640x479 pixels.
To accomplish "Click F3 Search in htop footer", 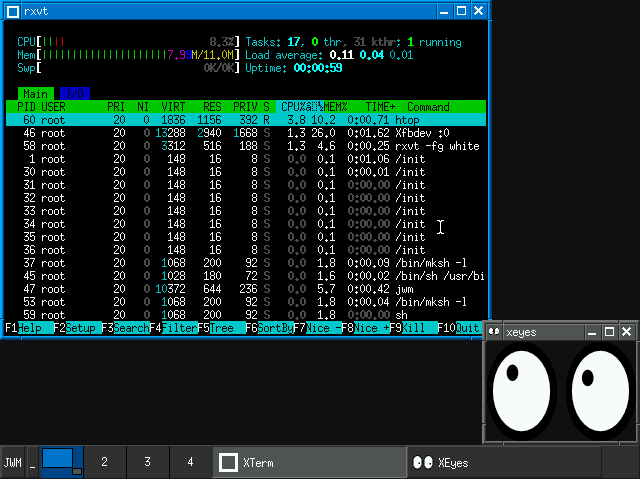I will point(125,328).
